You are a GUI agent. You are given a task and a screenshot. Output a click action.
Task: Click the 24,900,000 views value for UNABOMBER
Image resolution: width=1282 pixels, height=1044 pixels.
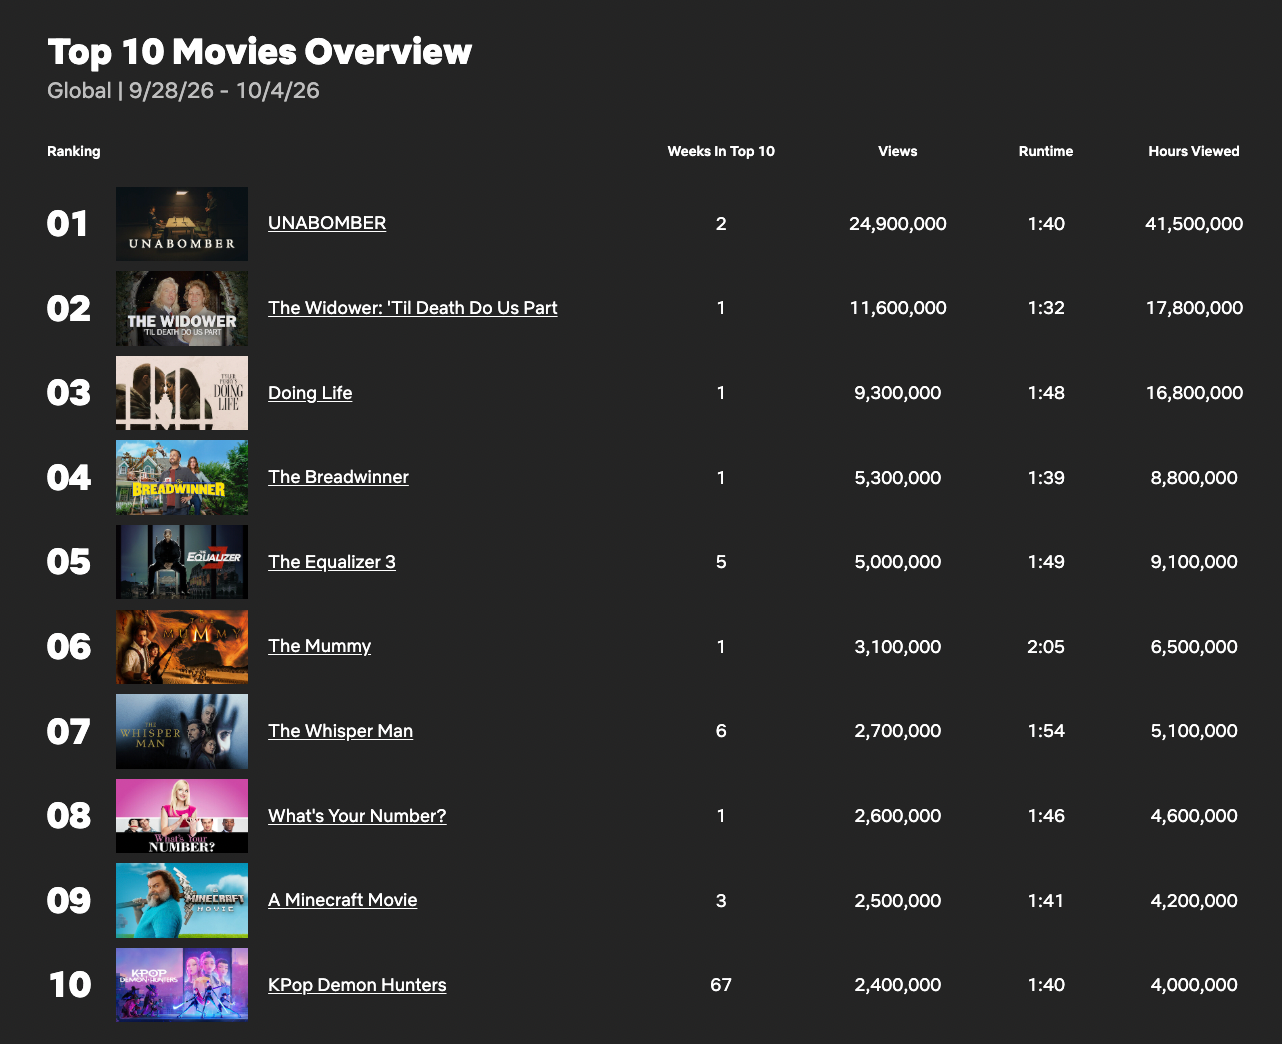tap(898, 224)
